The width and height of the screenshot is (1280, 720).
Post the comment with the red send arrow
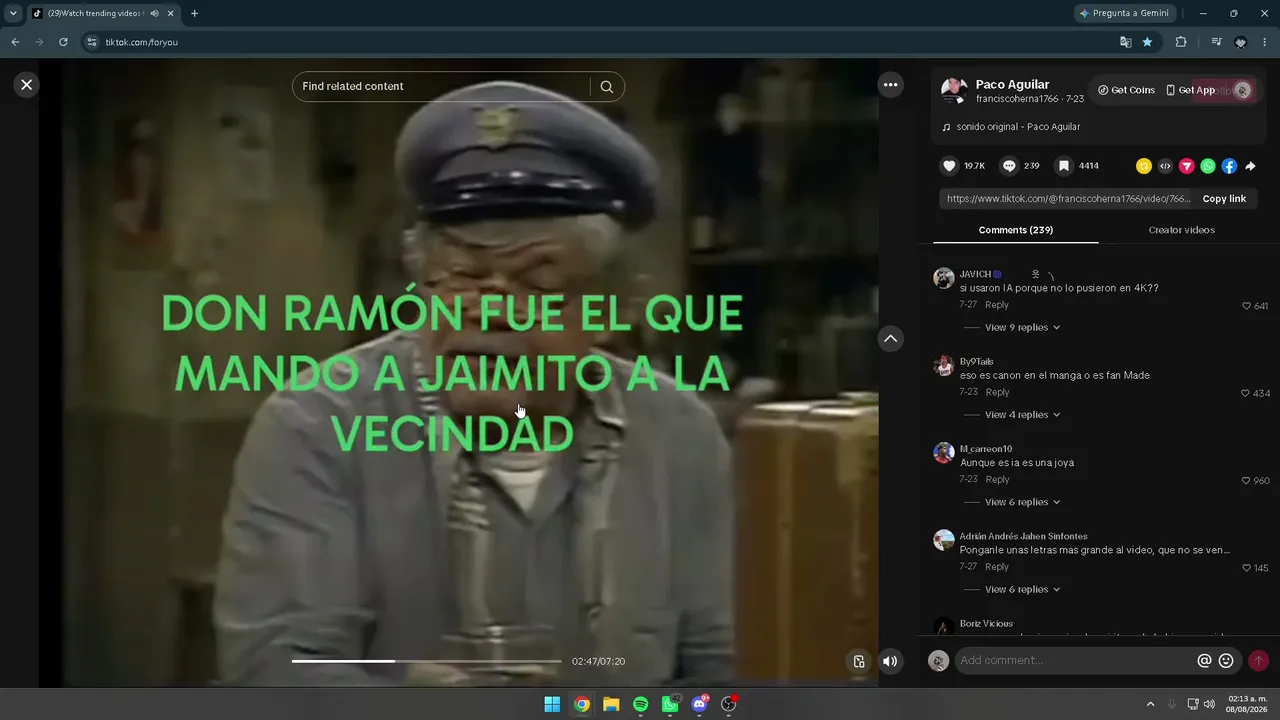coord(1258,661)
